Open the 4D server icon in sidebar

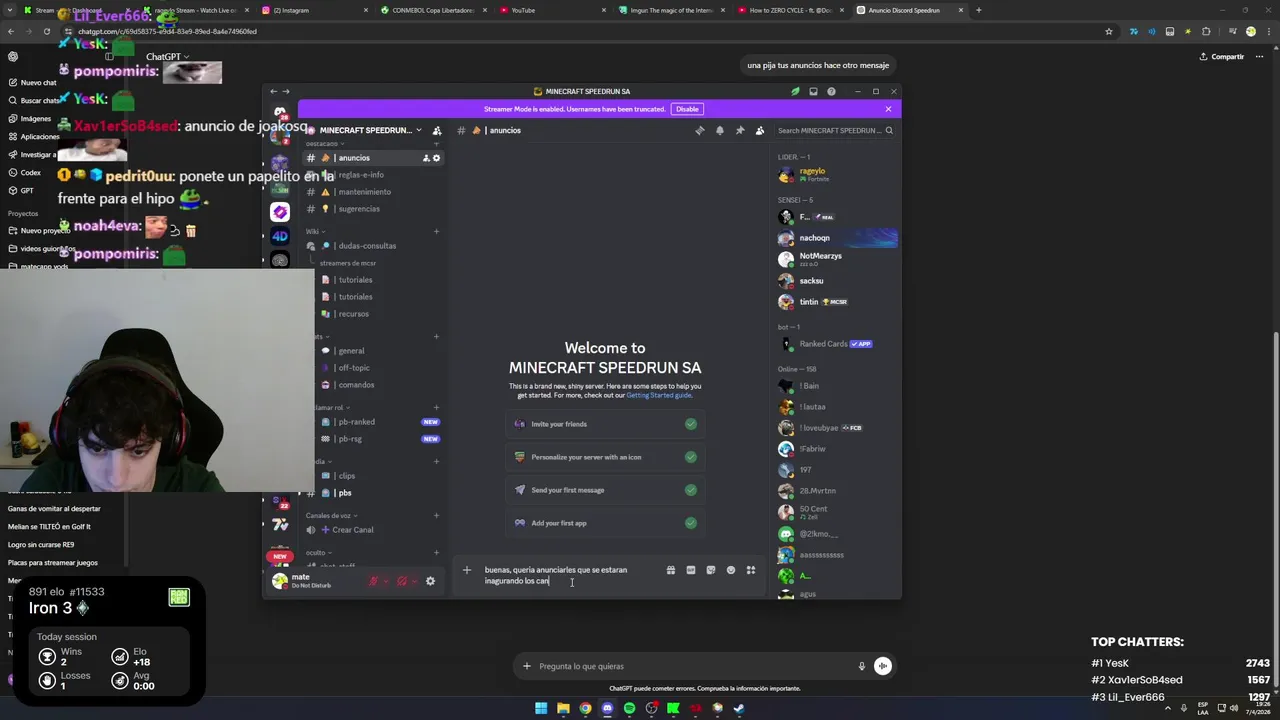pyautogui.click(x=280, y=236)
